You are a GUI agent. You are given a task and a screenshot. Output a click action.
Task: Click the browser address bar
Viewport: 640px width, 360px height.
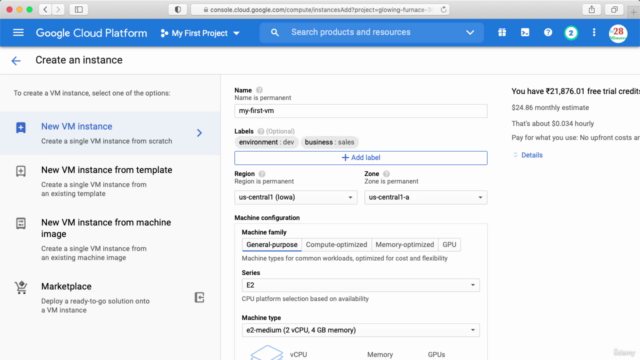320,9
